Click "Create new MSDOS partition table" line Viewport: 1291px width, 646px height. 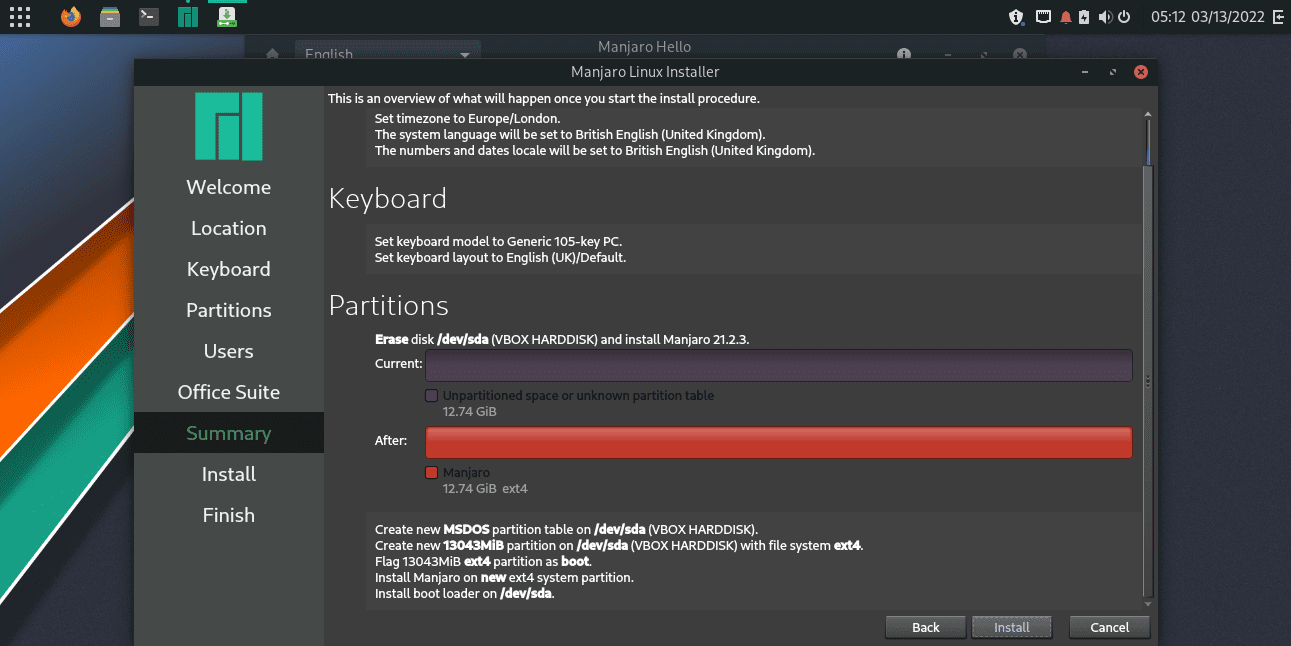pyautogui.click(x=567, y=529)
